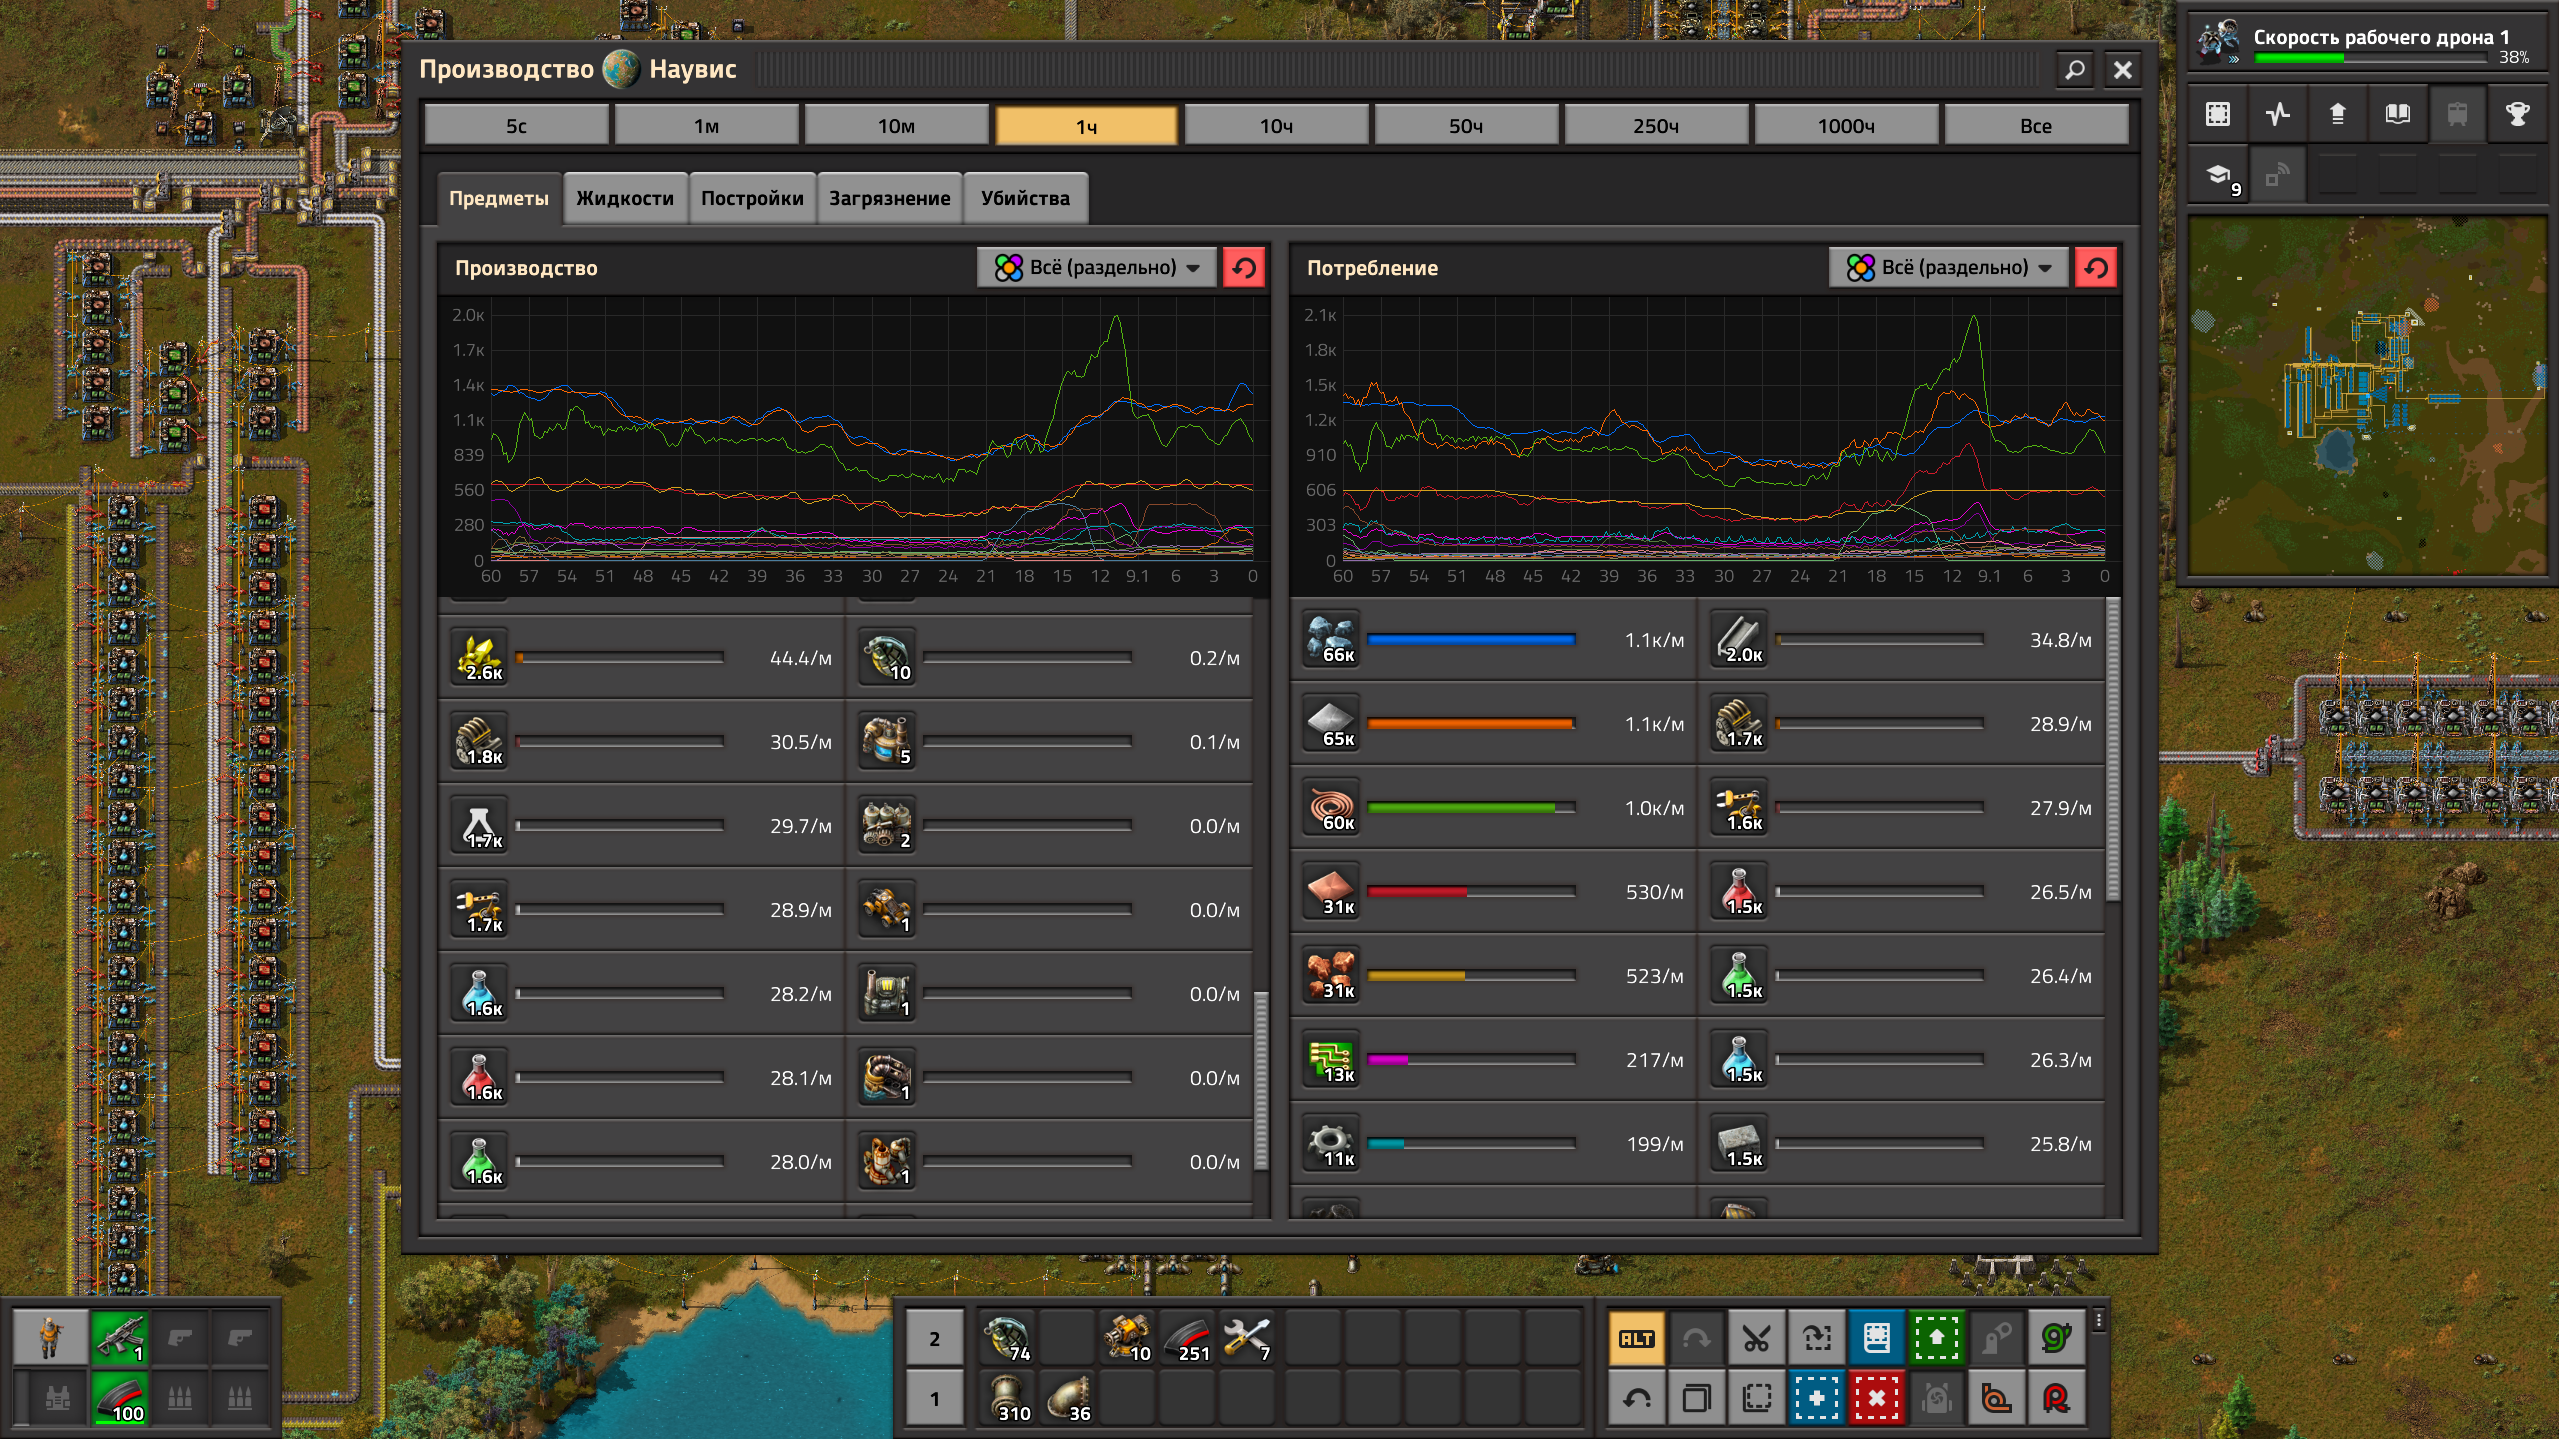Select the Предметы tab
The width and height of the screenshot is (2559, 1439).
point(499,198)
